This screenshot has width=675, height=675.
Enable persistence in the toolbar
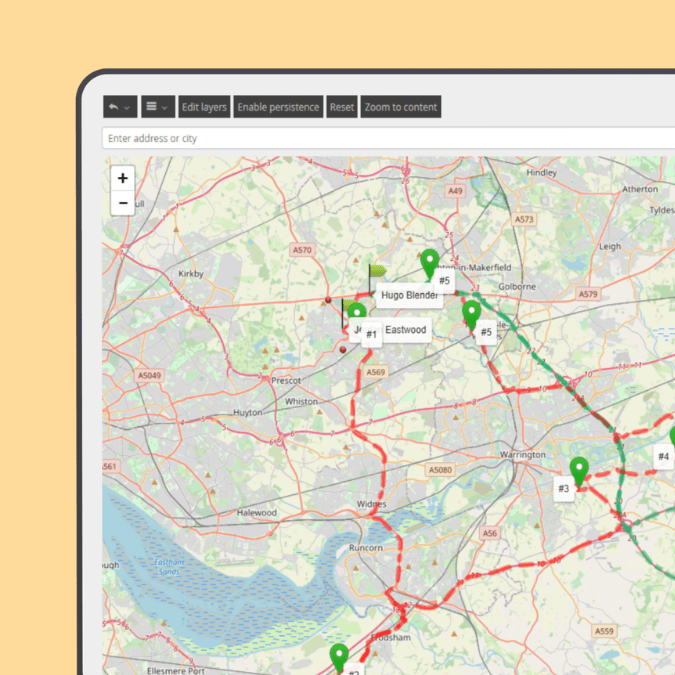click(278, 107)
